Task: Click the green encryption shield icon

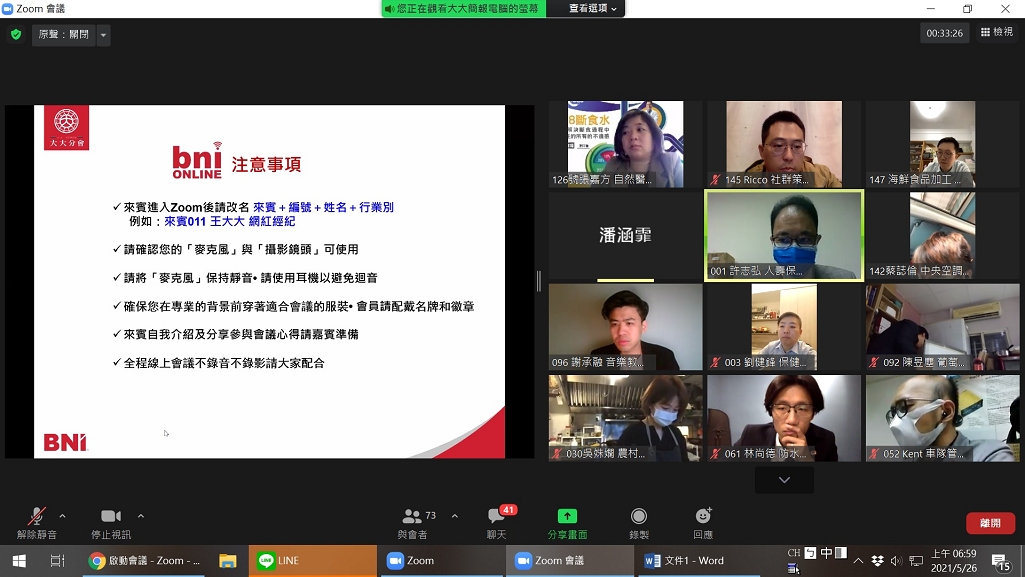Action: pyautogui.click(x=16, y=34)
